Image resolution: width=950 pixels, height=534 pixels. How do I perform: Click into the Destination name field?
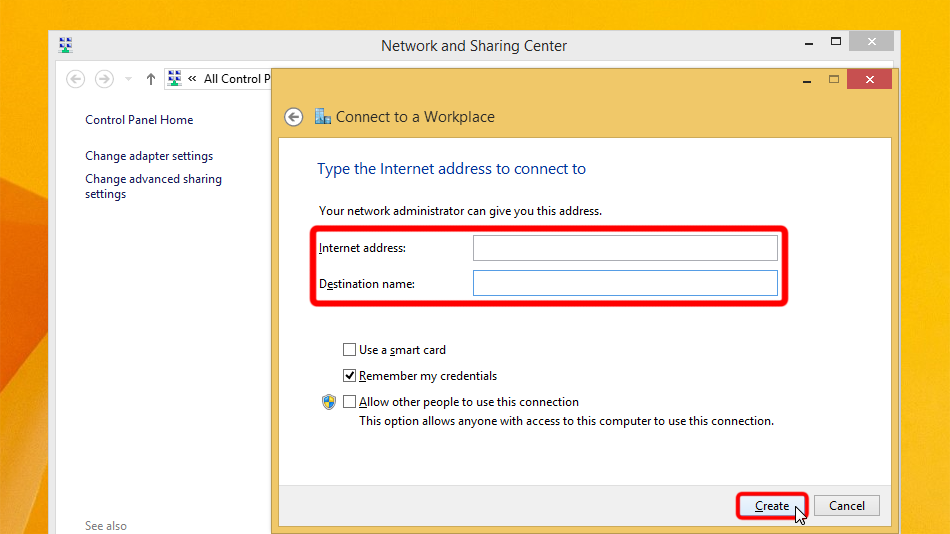pos(624,284)
